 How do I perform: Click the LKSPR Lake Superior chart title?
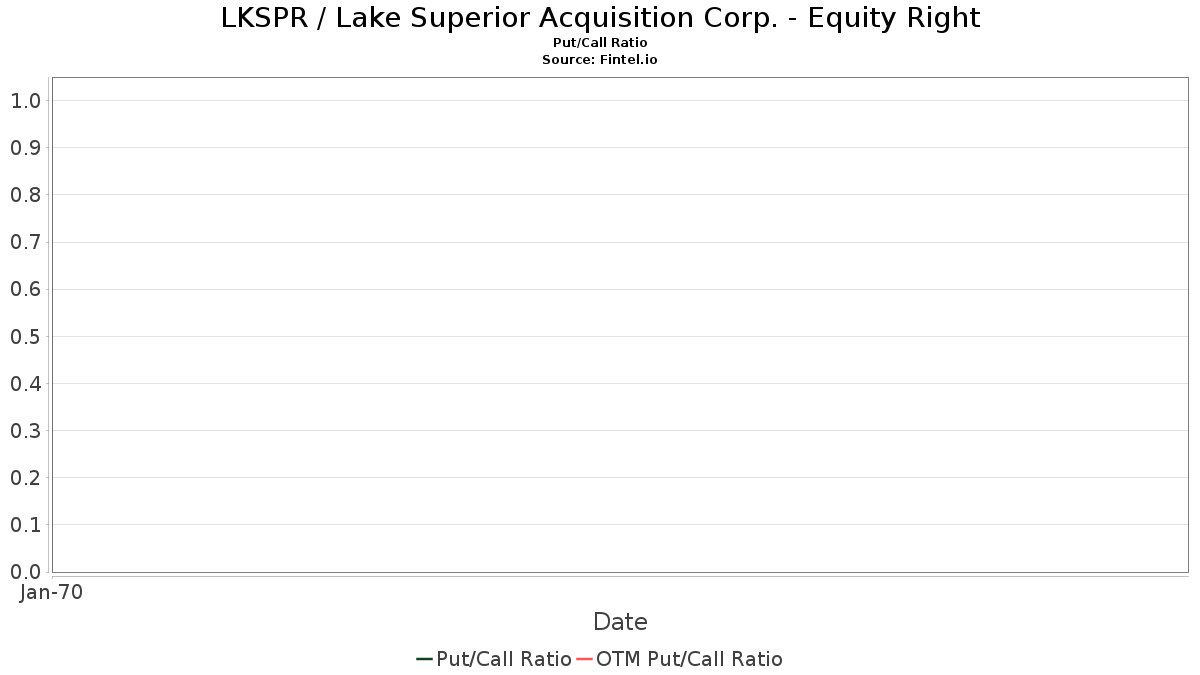coord(600,18)
